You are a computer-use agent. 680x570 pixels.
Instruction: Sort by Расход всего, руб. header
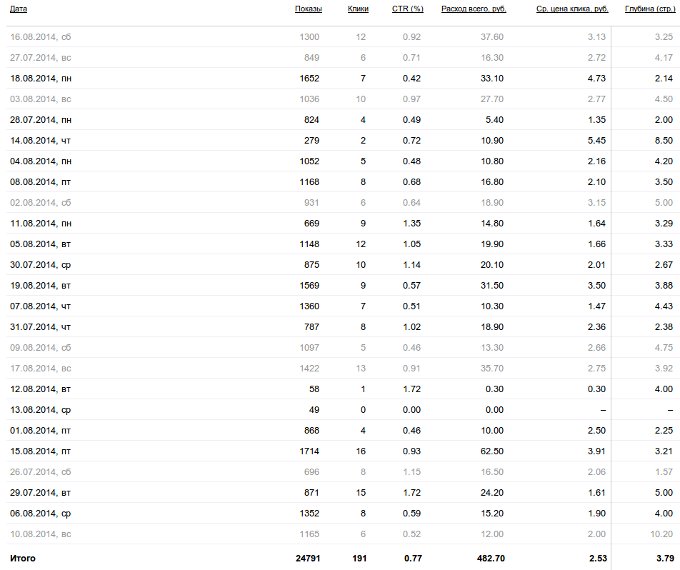click(x=474, y=9)
